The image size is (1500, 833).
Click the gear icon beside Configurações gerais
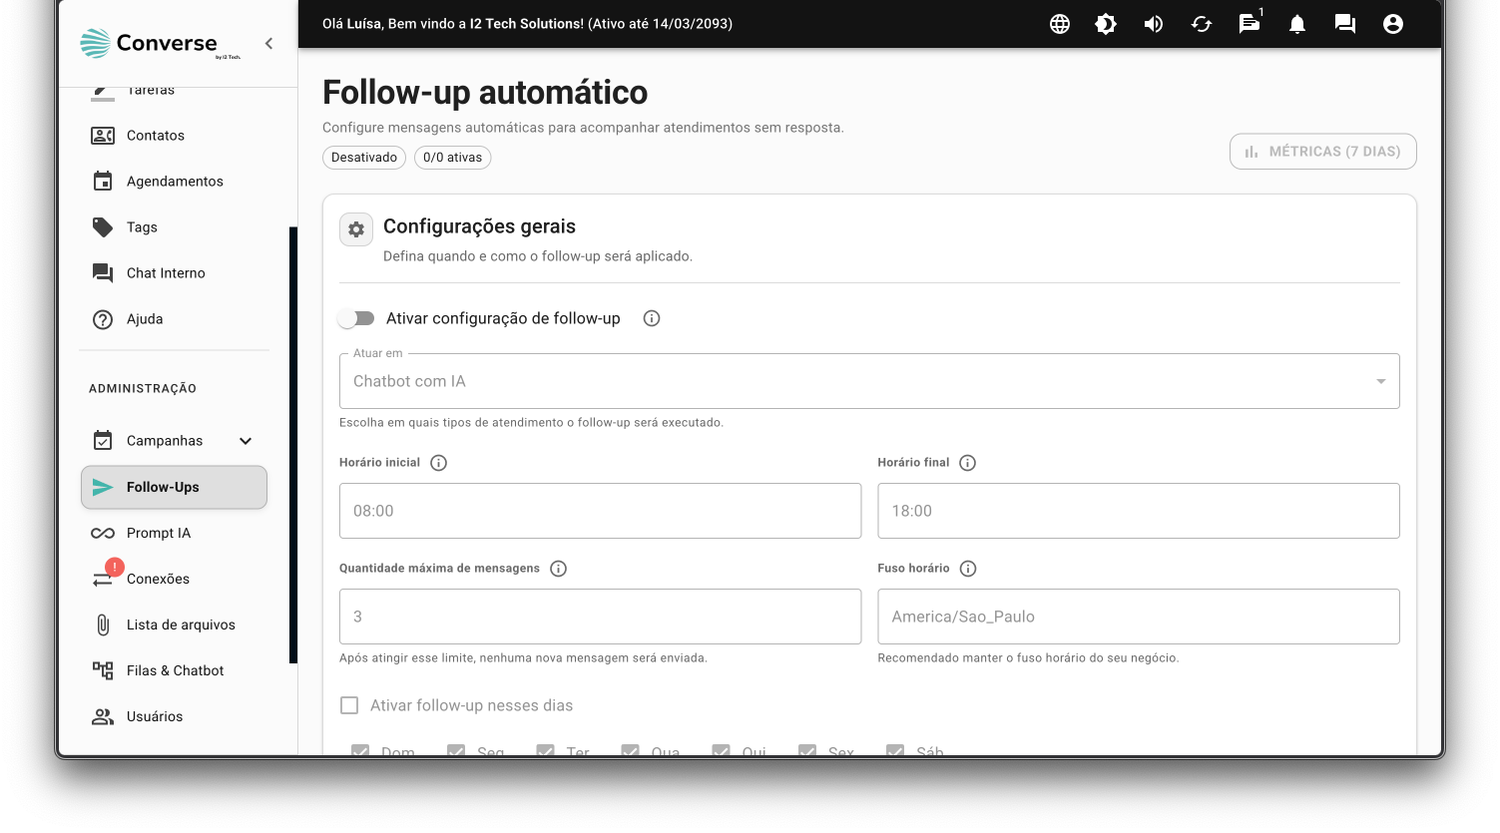click(356, 229)
